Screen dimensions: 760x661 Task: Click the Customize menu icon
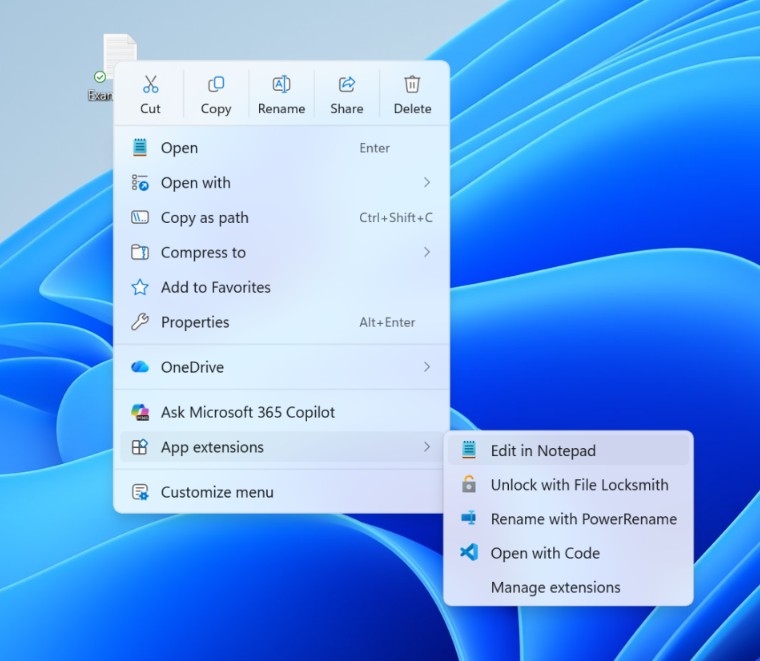point(140,492)
